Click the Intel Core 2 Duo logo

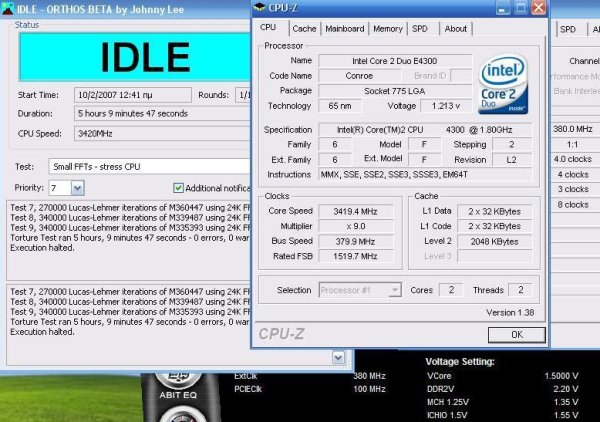point(503,84)
